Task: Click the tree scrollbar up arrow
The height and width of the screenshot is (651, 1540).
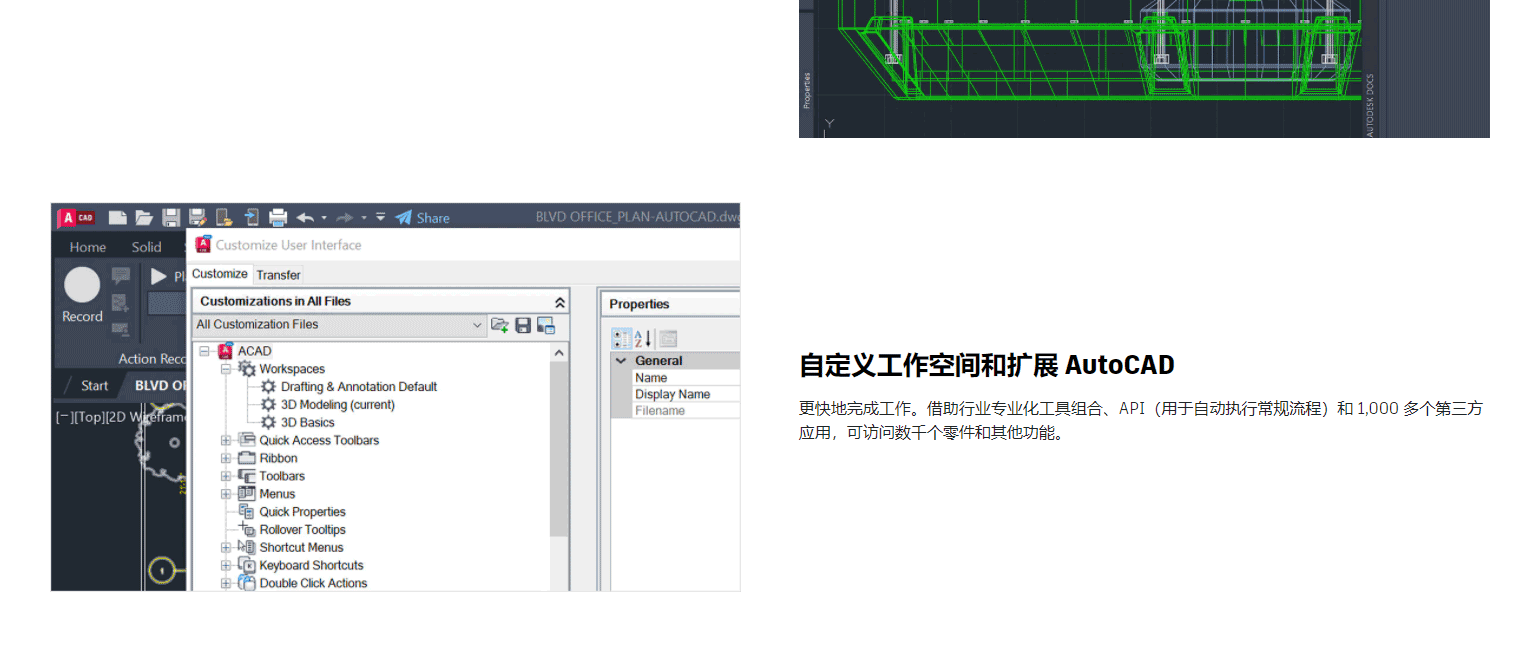Action: pyautogui.click(x=559, y=352)
